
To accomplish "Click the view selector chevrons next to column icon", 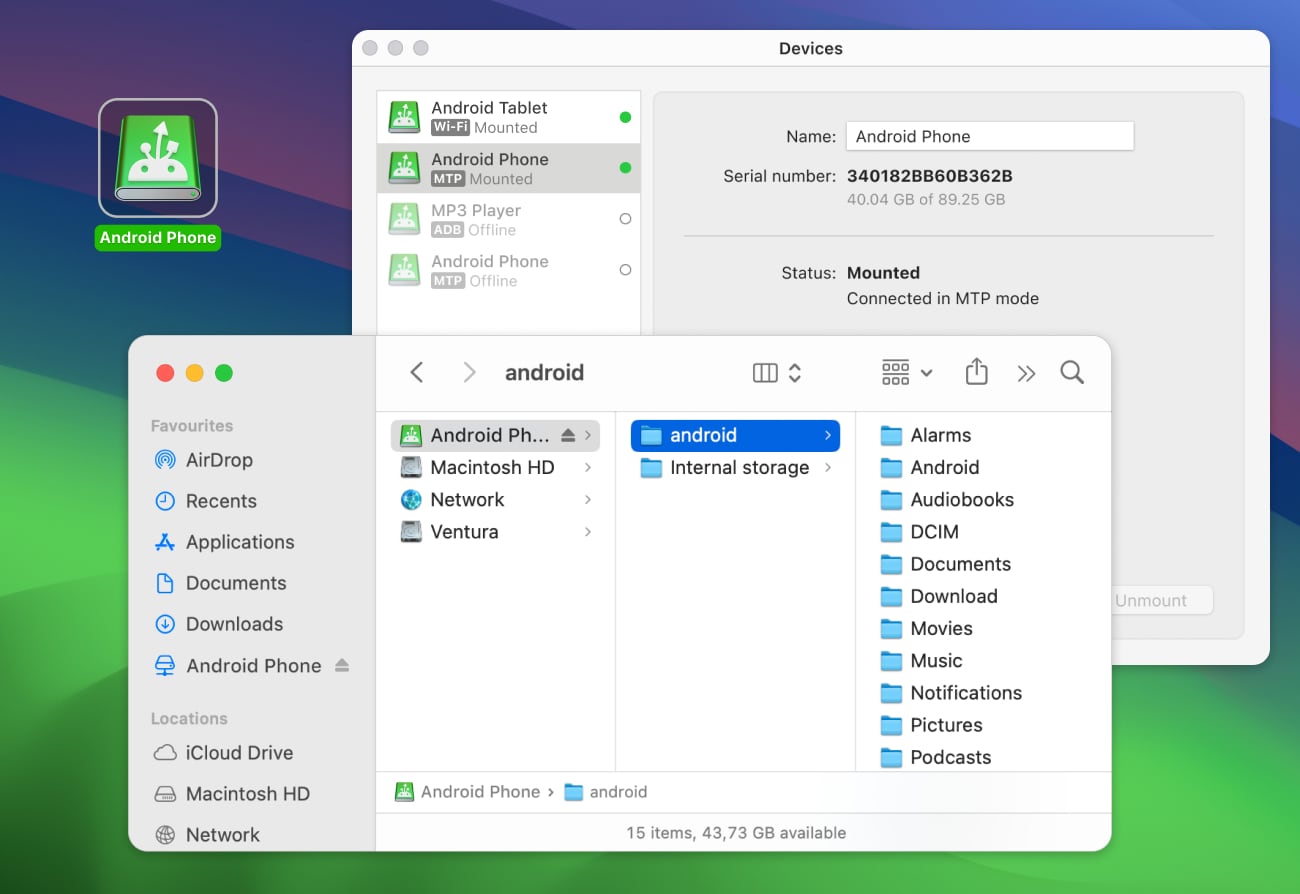I will pos(793,371).
